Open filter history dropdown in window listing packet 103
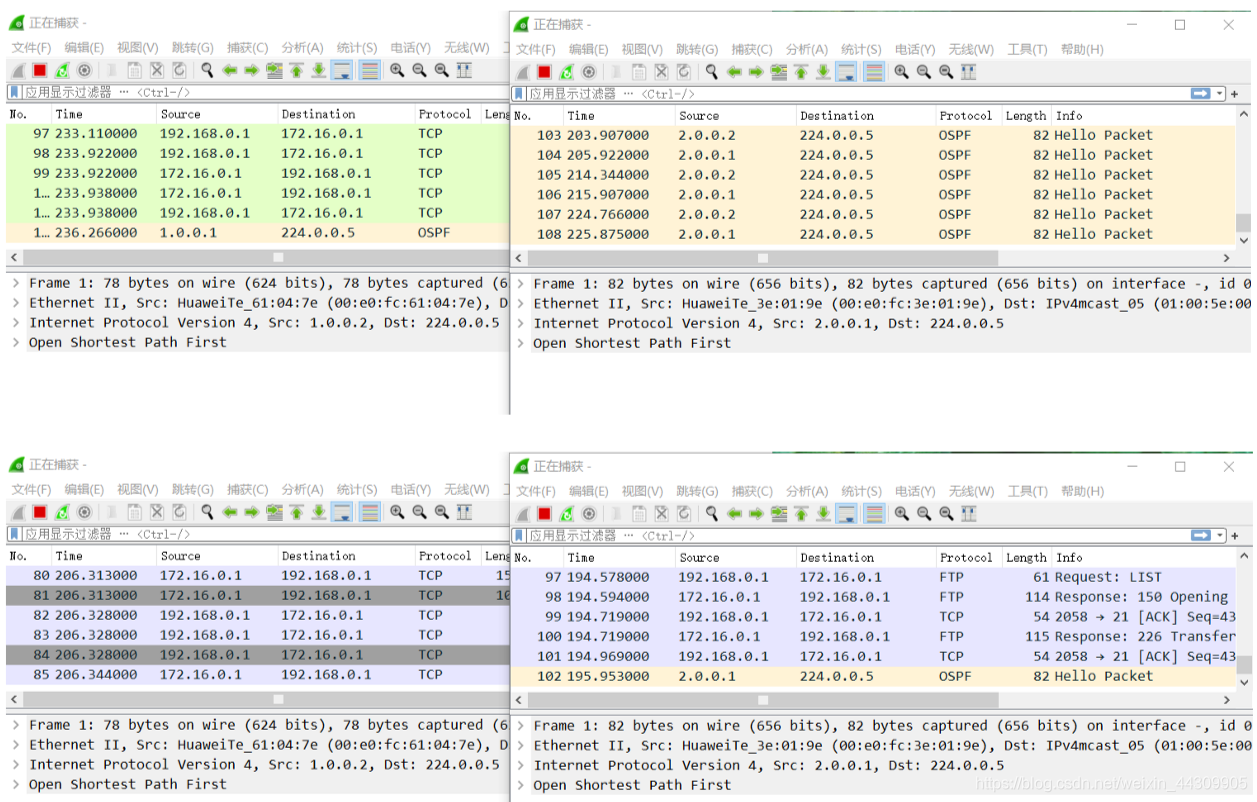Screen dimensions: 1257x802 [x=1220, y=93]
